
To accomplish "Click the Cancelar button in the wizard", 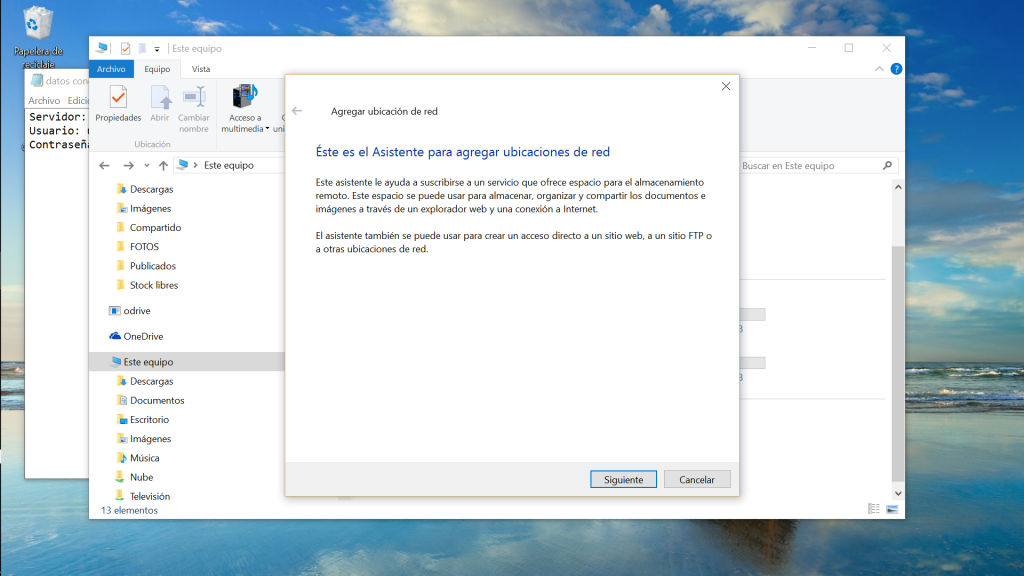I will point(697,480).
